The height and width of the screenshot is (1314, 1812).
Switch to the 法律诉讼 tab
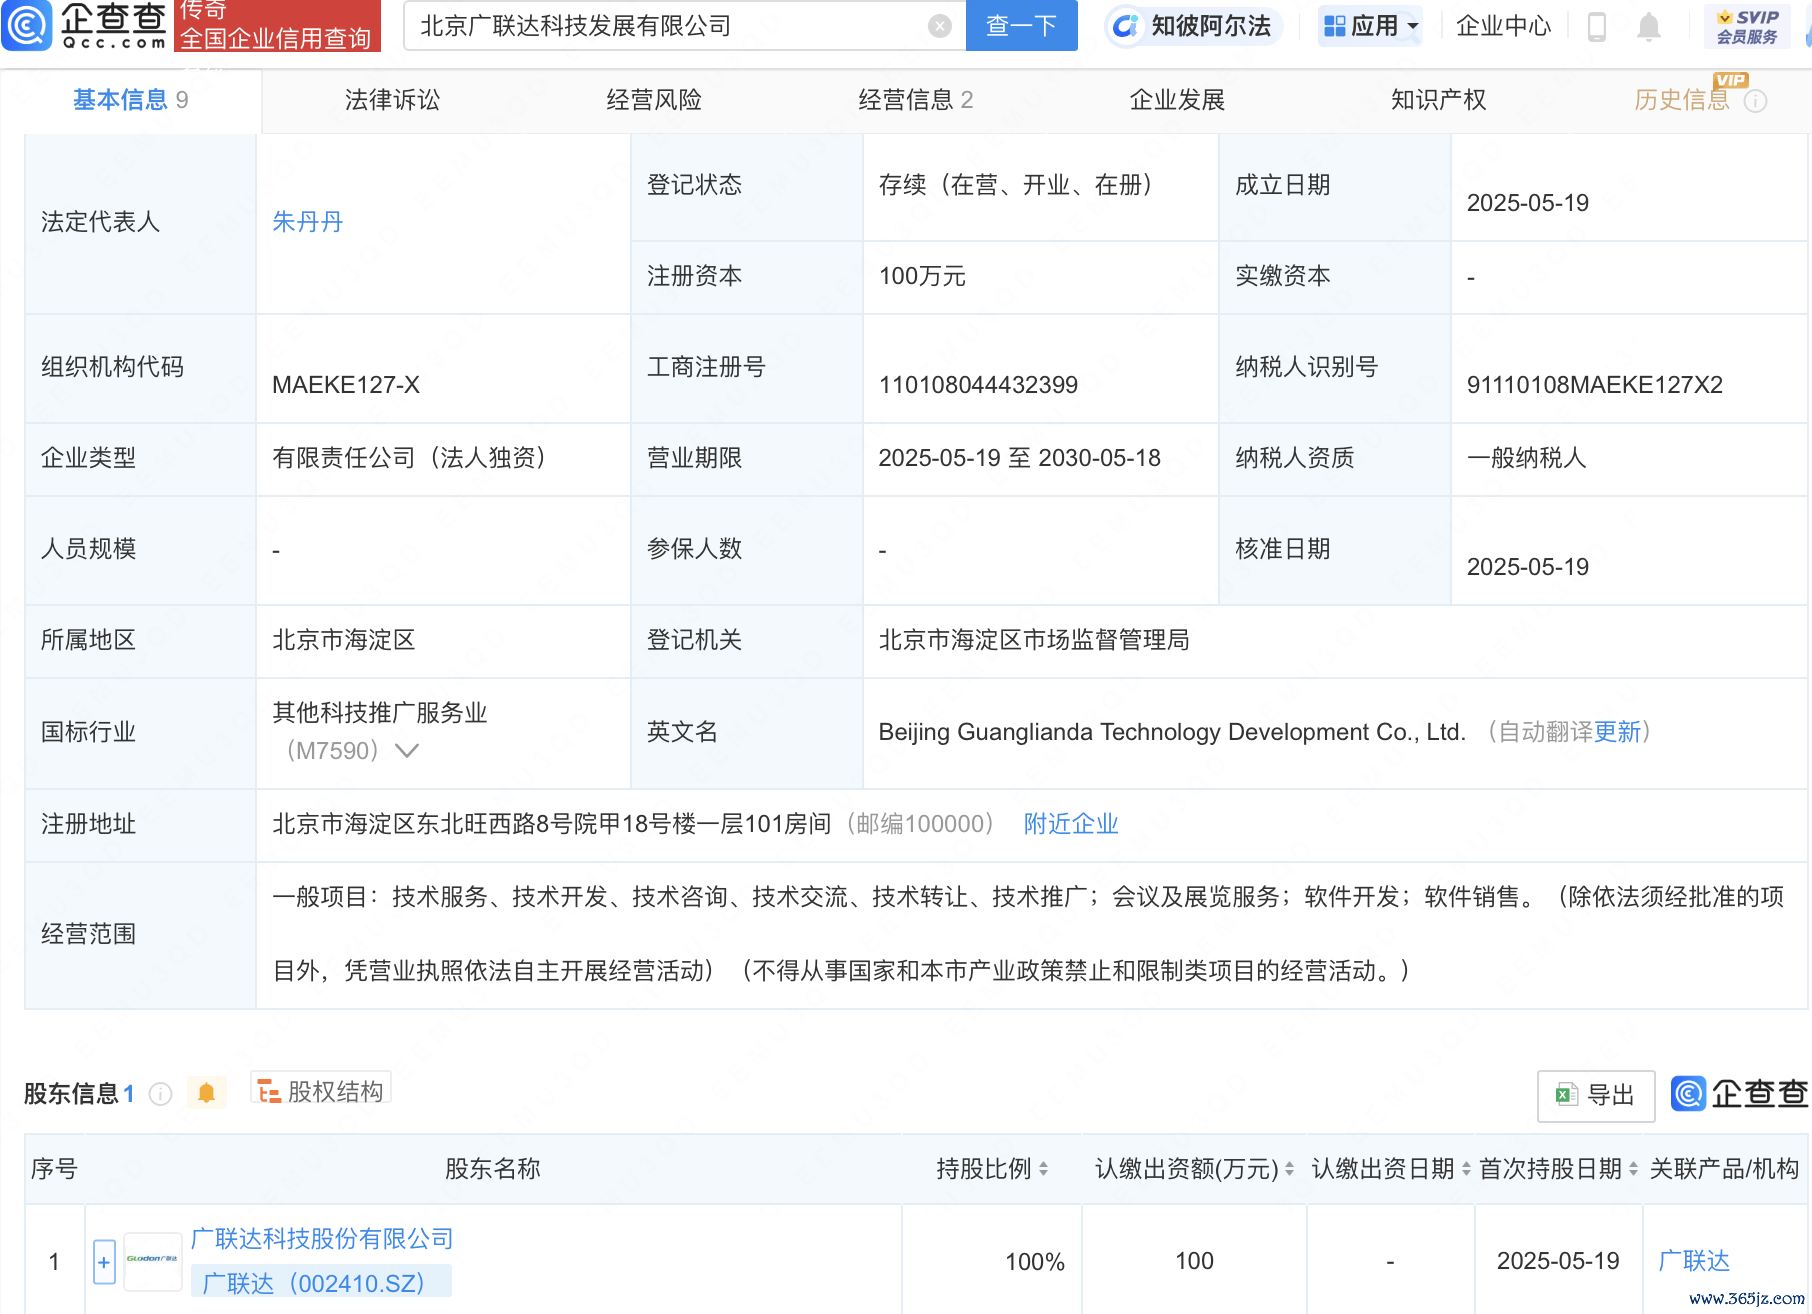click(392, 100)
